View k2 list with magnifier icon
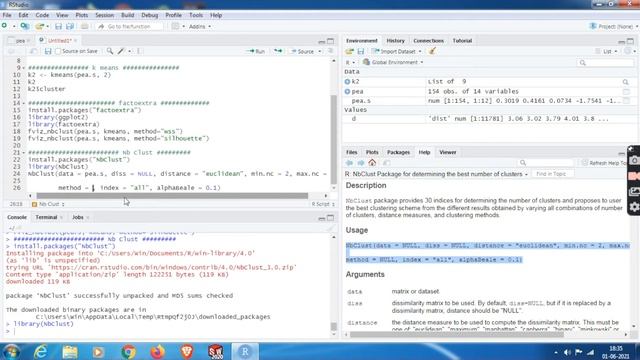 [x=625, y=82]
